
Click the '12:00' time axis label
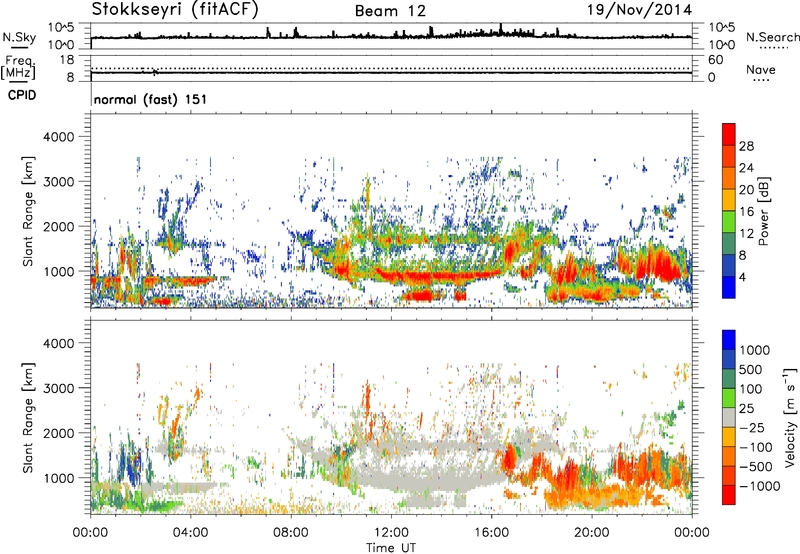coord(391,533)
